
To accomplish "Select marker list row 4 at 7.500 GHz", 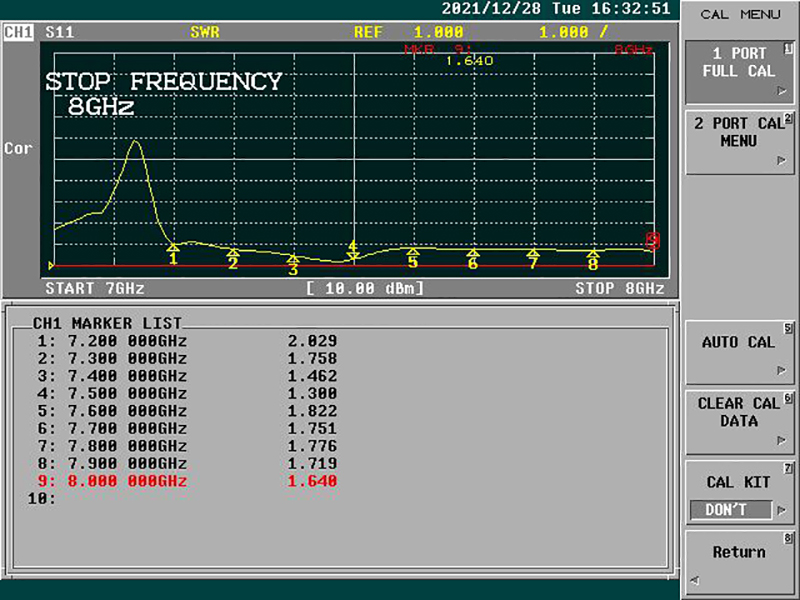I will click(187, 393).
